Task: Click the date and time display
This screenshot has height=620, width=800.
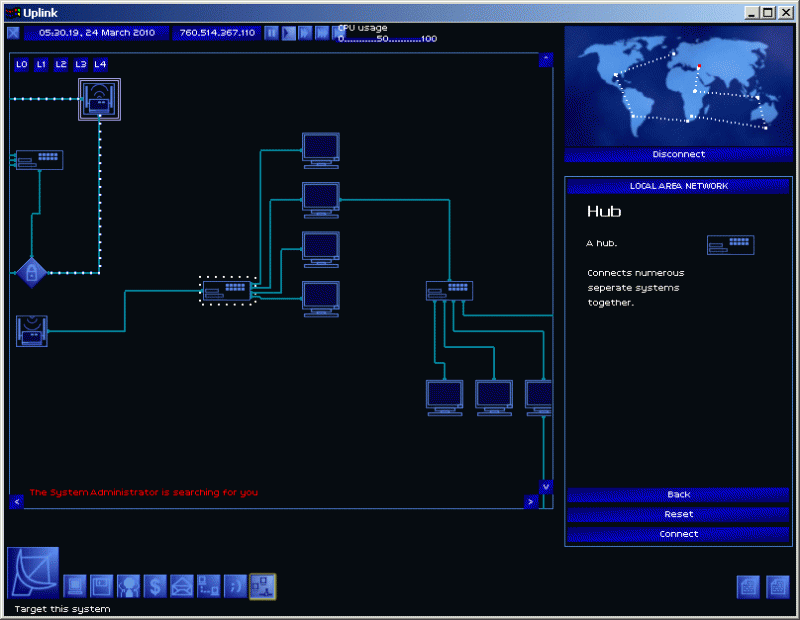Action: [97, 33]
